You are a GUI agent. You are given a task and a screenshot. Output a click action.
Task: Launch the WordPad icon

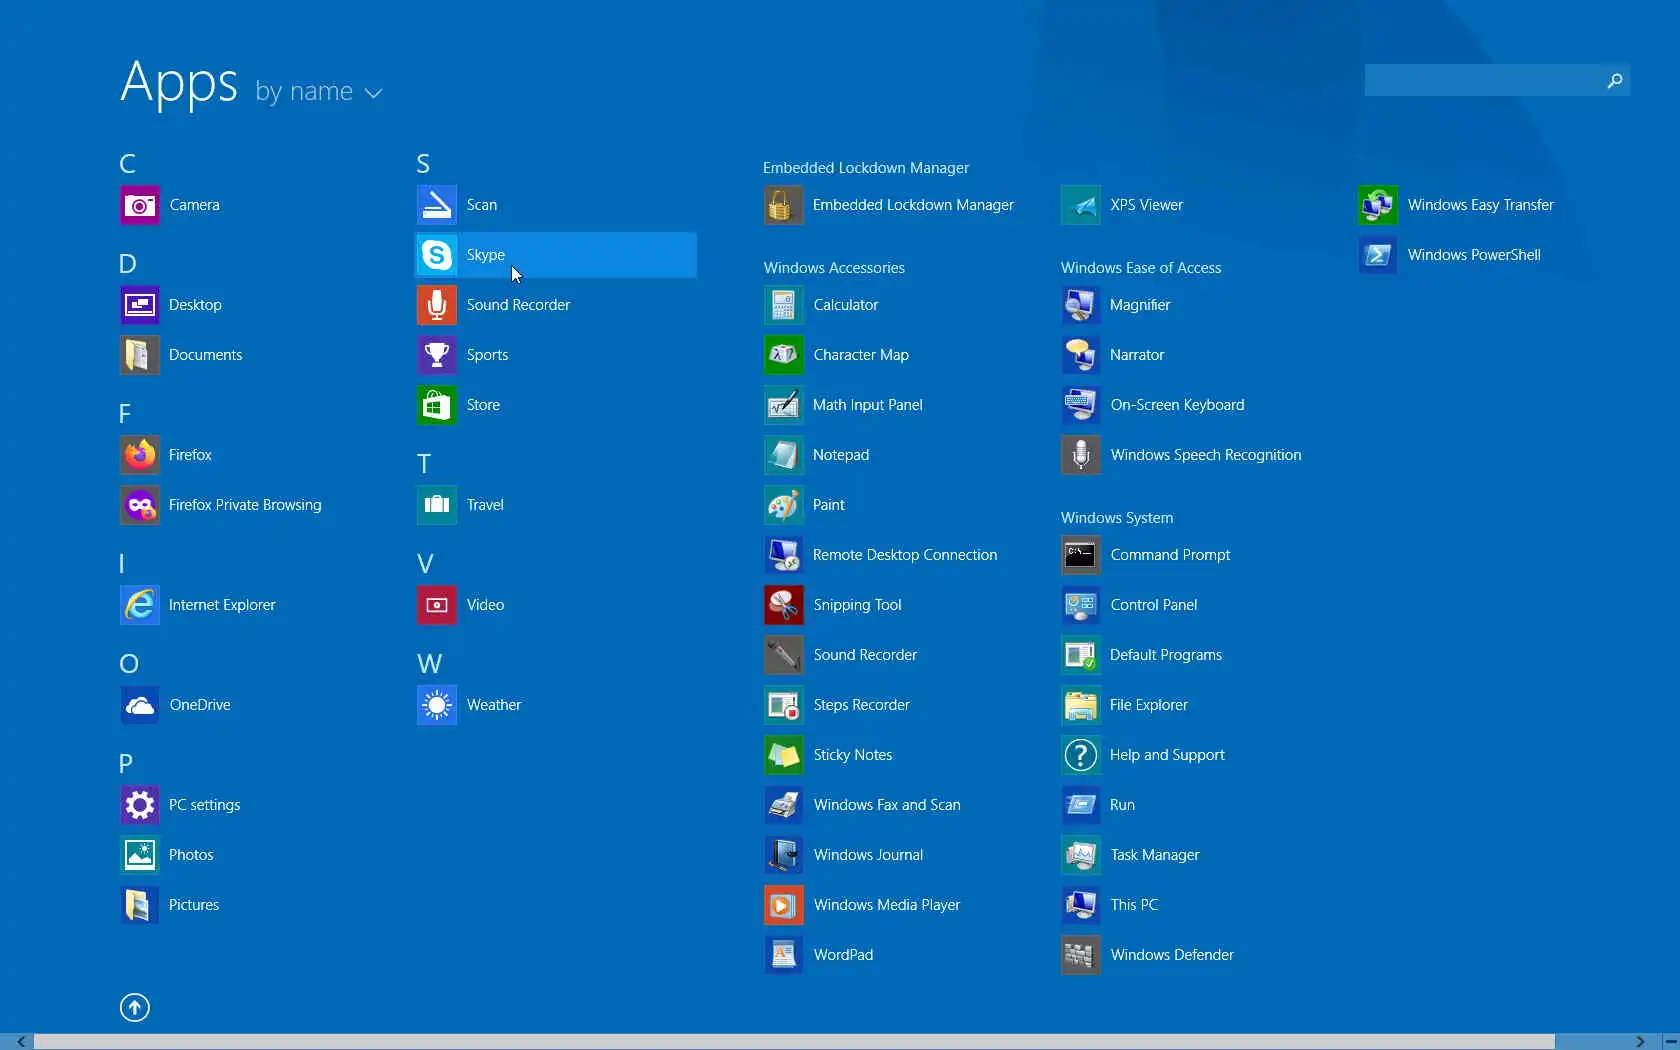[x=784, y=955]
